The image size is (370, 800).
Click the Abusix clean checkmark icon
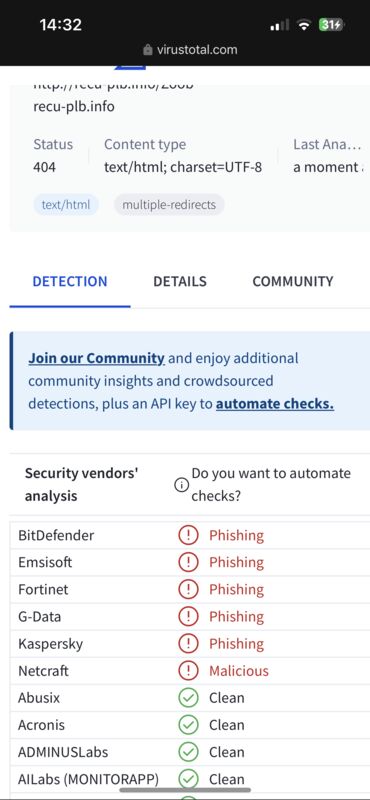pos(188,697)
